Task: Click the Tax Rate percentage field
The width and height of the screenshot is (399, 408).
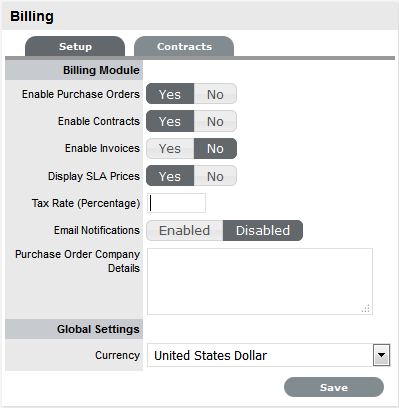Action: pyautogui.click(x=176, y=203)
